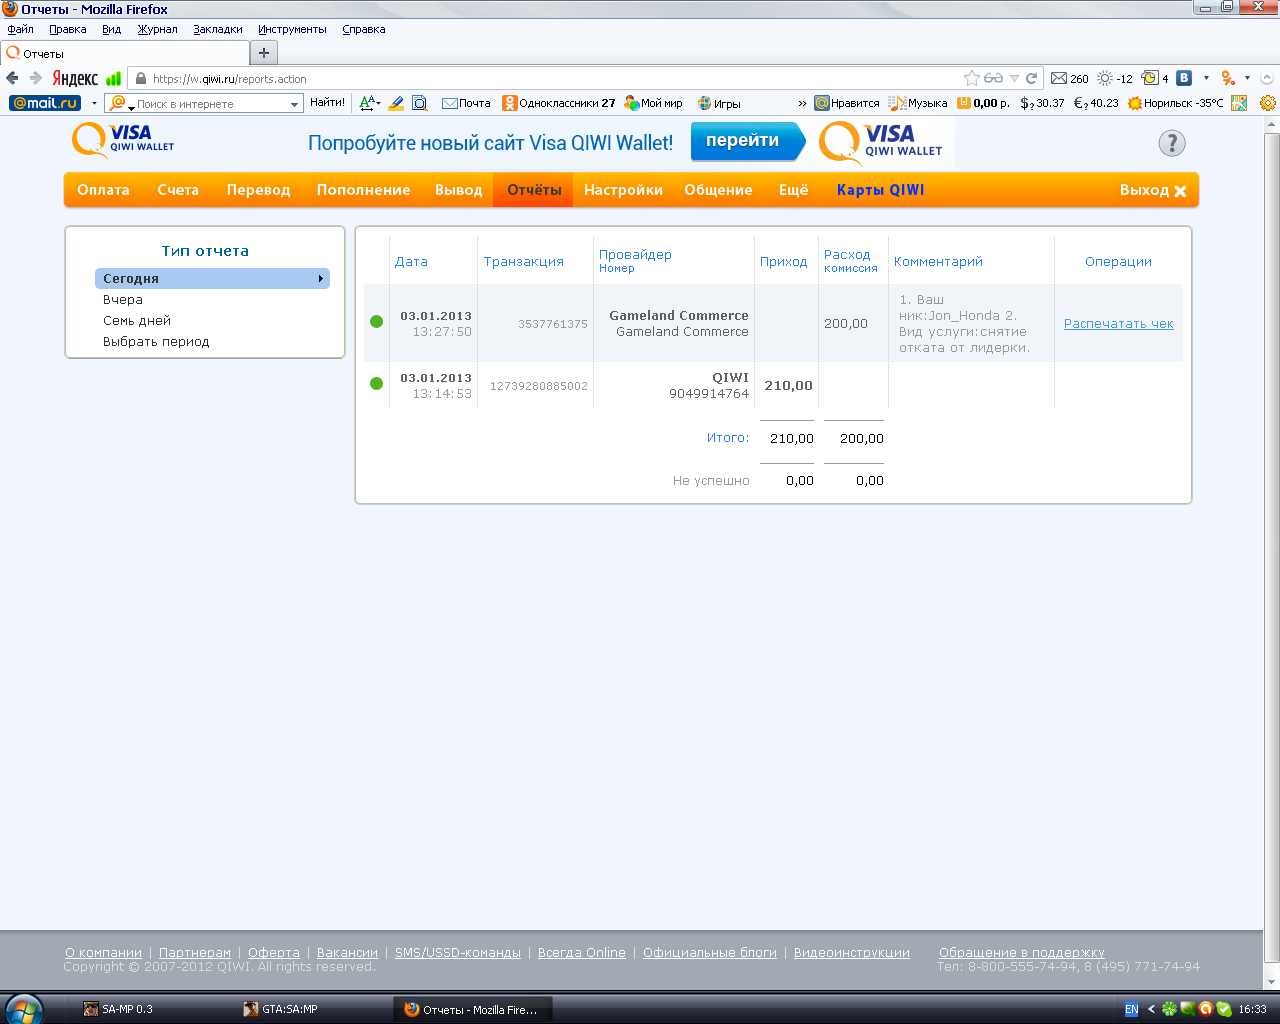Click Распечатать чек link
This screenshot has width=1280, height=1024.
point(1119,324)
